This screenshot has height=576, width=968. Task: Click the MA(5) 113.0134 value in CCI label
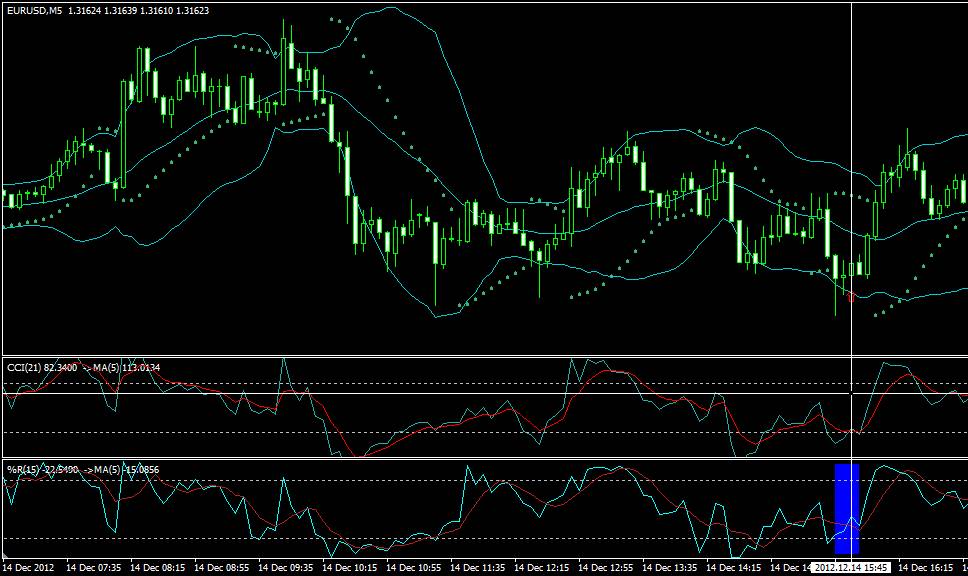(127, 368)
